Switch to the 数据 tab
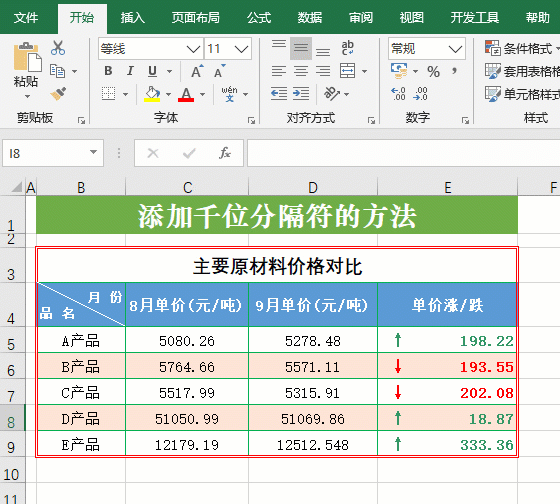The width and height of the screenshot is (560, 504). (x=310, y=18)
